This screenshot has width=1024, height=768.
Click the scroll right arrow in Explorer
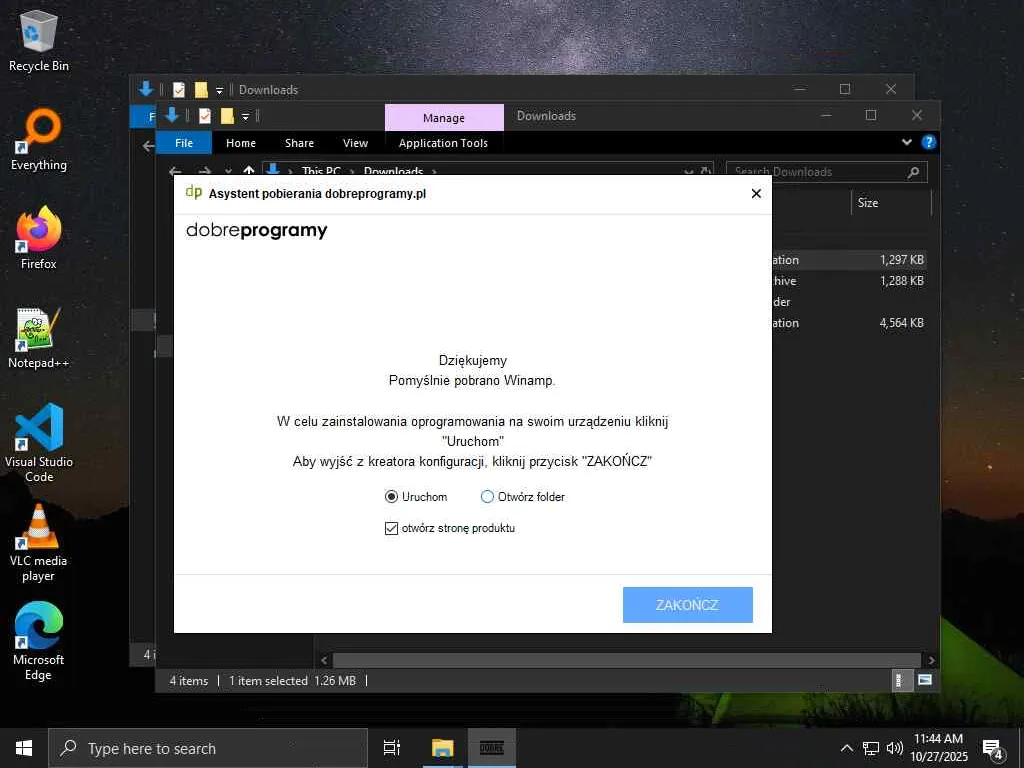pyautogui.click(x=931, y=660)
